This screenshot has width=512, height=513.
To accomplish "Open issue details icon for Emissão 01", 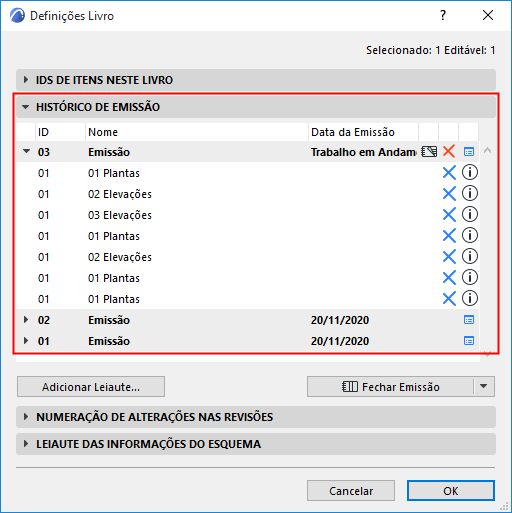I will coord(469,341).
